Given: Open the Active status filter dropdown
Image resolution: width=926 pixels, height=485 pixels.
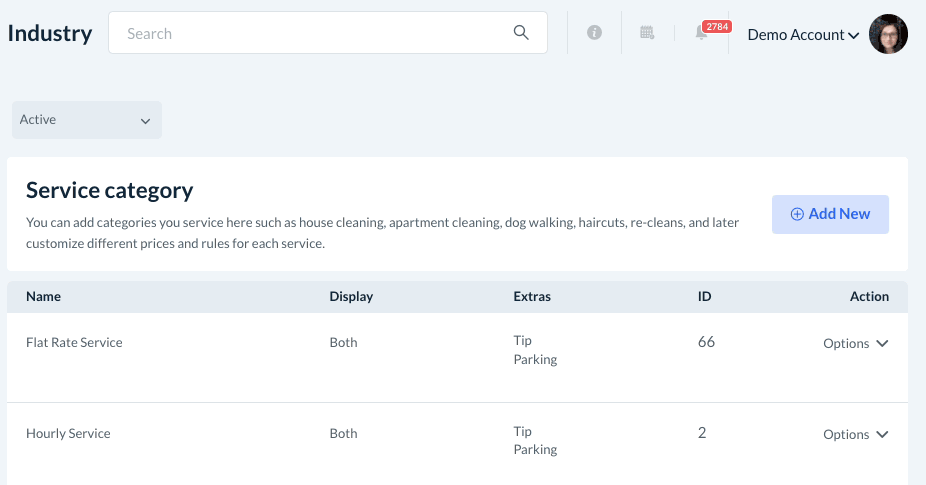Looking at the screenshot, I should pos(86,120).
